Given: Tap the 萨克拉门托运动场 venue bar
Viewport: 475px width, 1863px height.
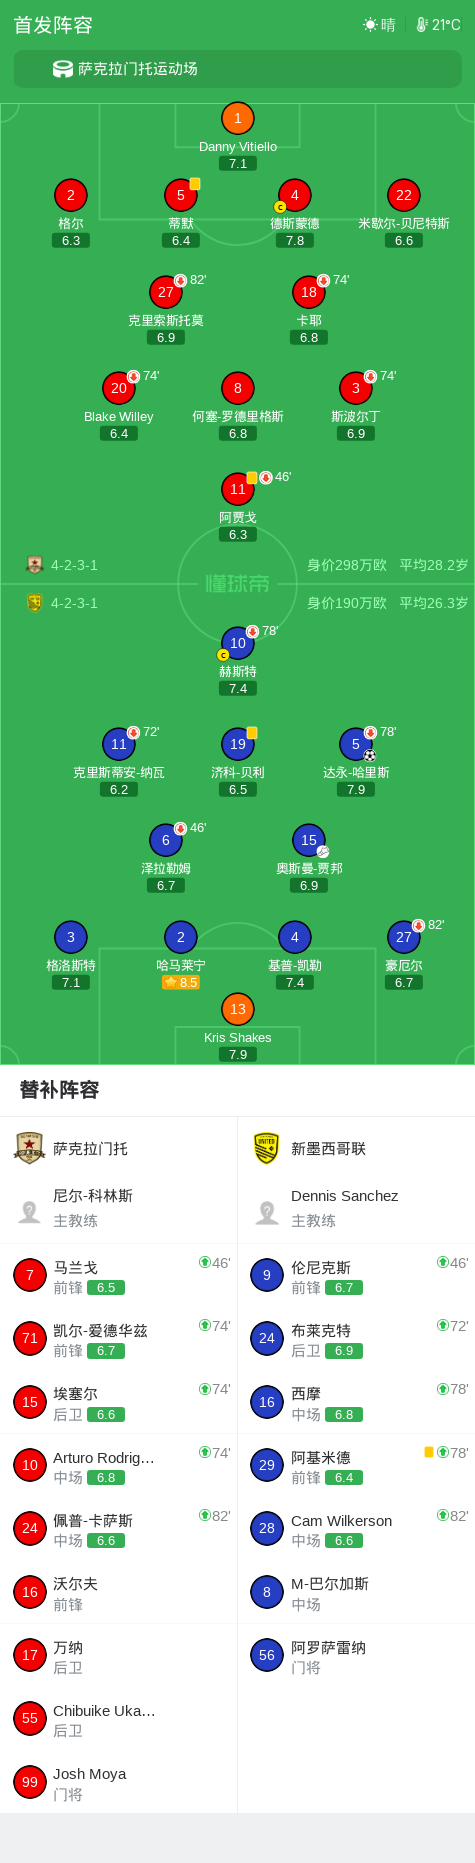Looking at the screenshot, I should coord(238,69).
